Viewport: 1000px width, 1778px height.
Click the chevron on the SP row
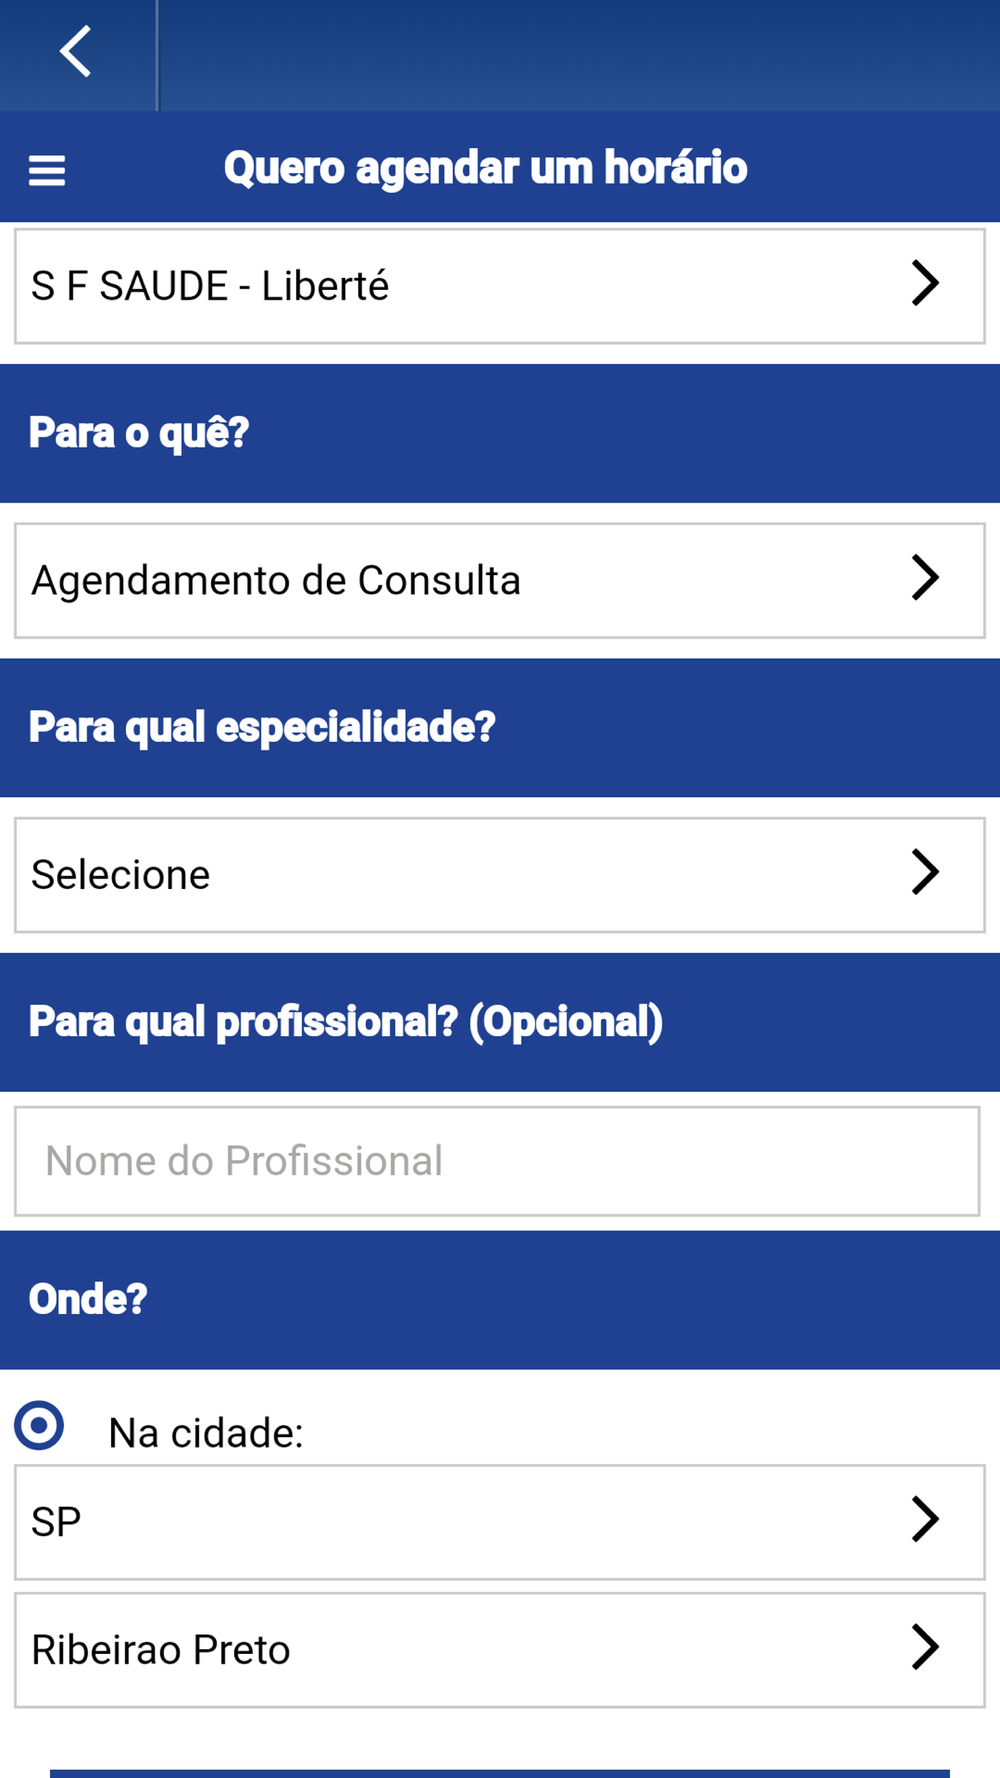925,1519
